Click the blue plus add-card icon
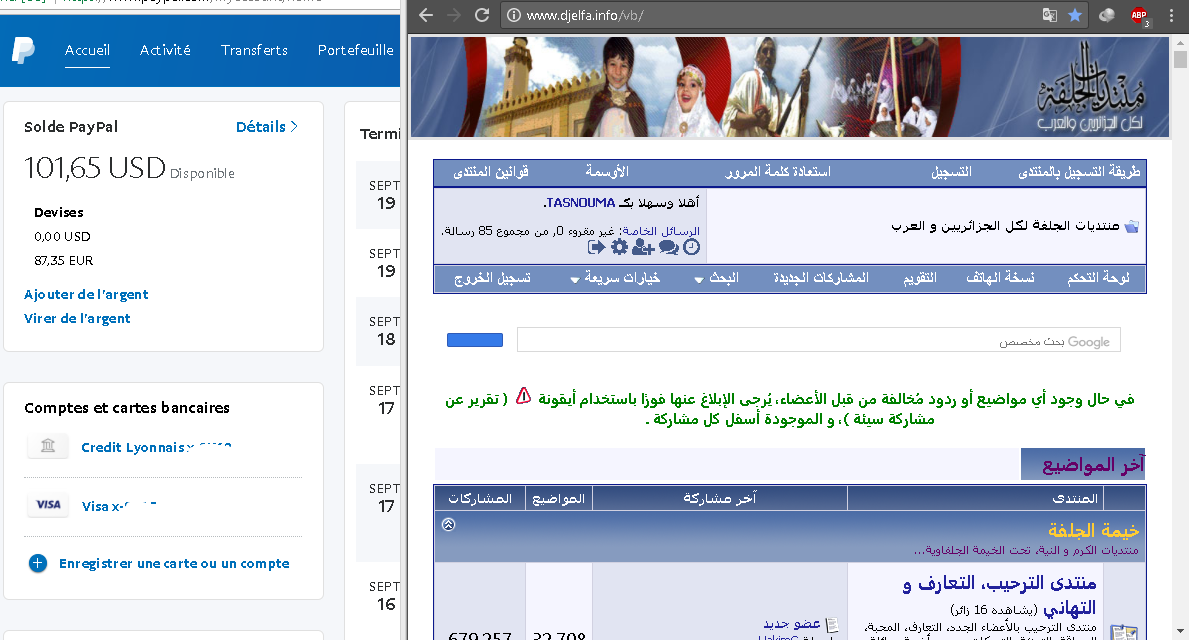The height and width of the screenshot is (640, 1189). (38, 563)
